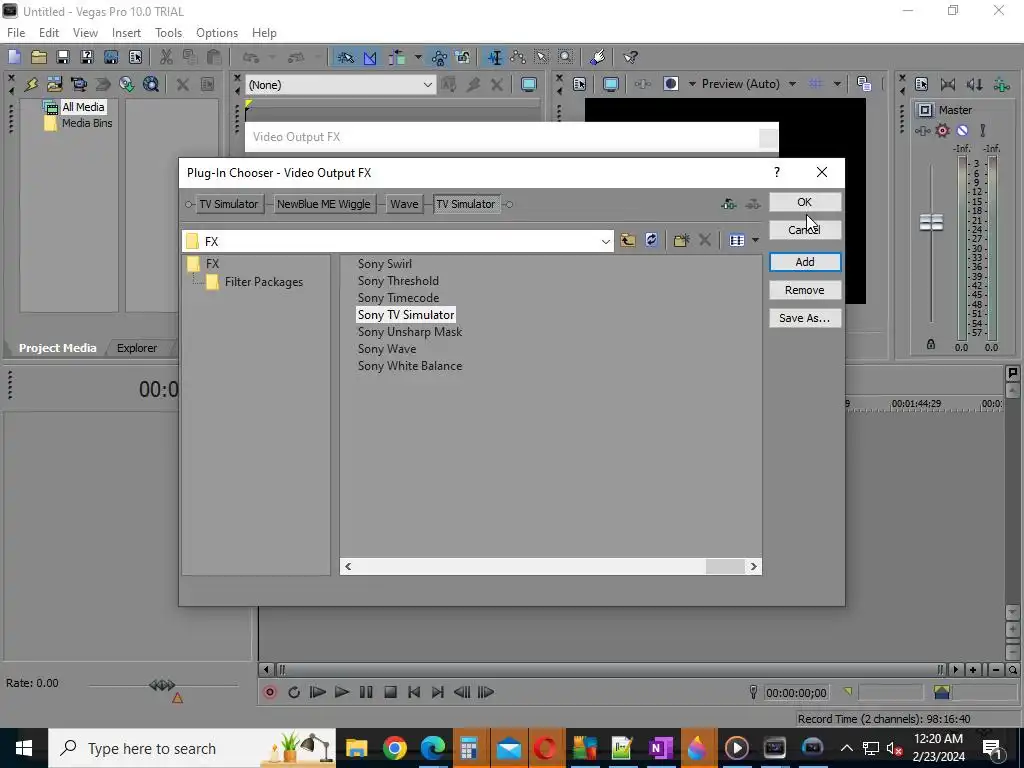Toggle Lock Envelopes to Events

pyautogui.click(x=439, y=57)
